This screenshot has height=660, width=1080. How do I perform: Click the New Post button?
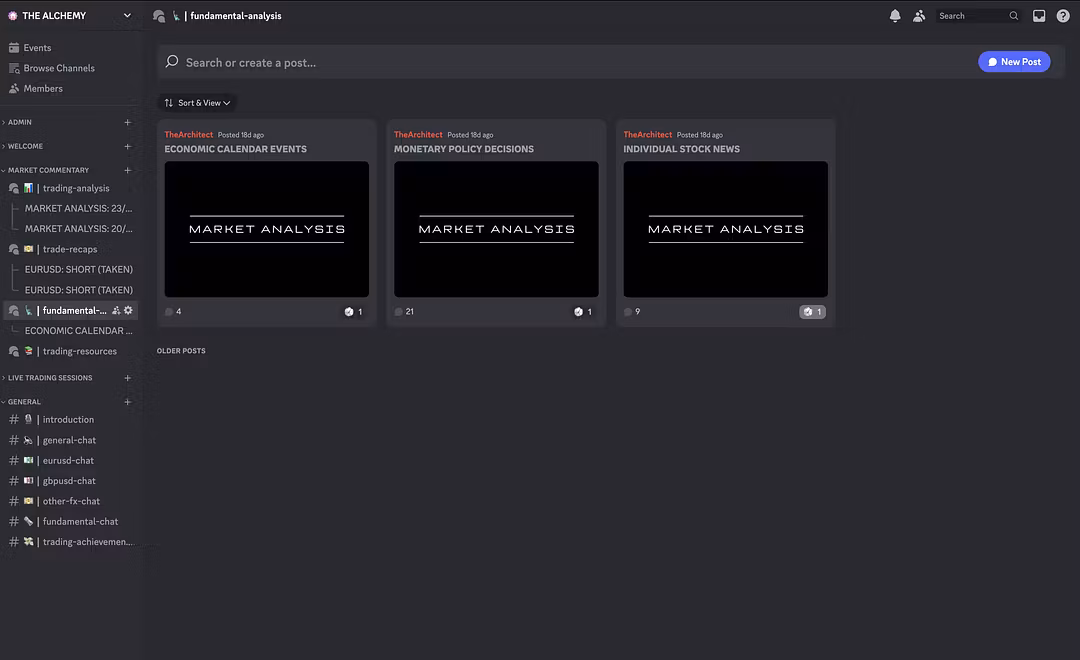click(1014, 62)
